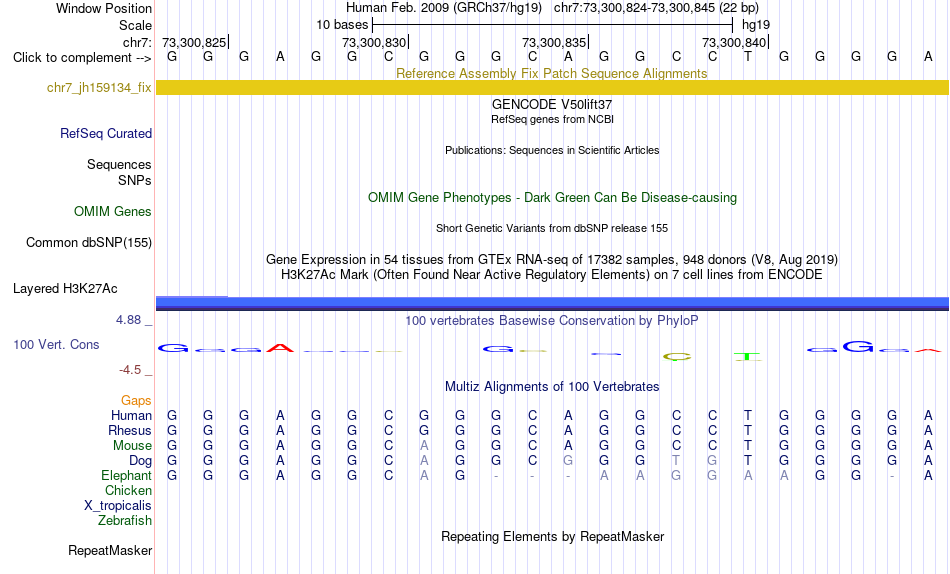The height and width of the screenshot is (574, 950).
Task: Click the -4.5 PhyloP lower limit value
Action: (x=130, y=370)
